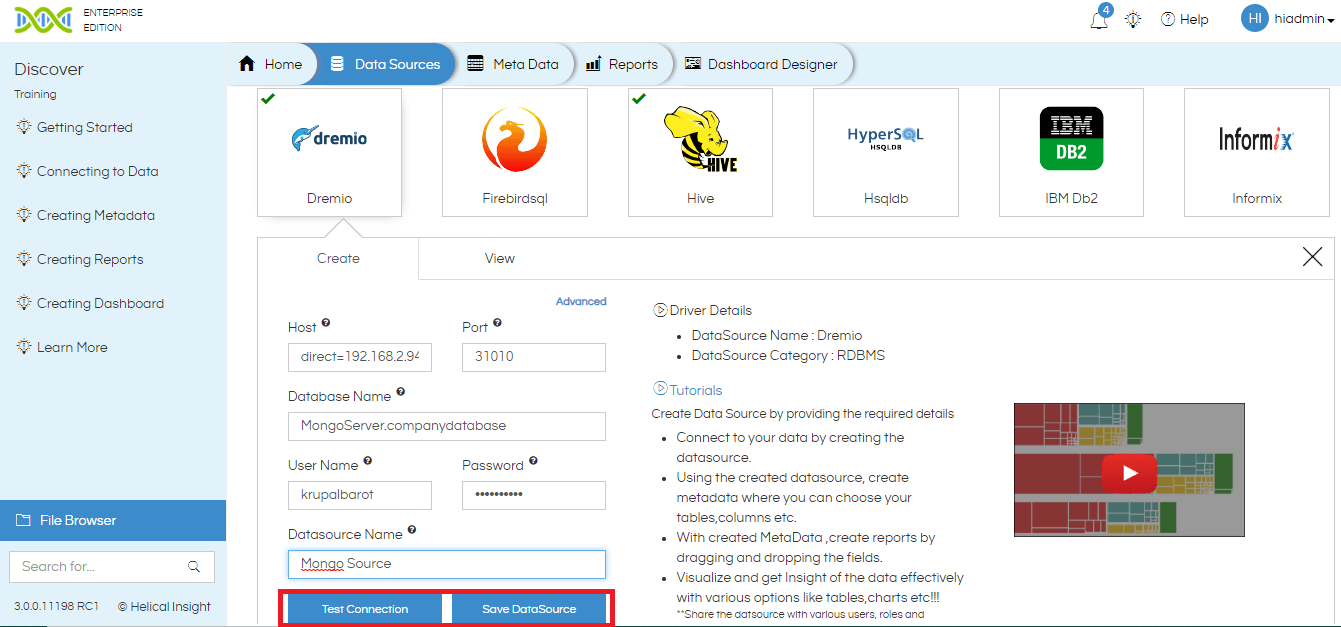
Task: Click the Helical Insight copyright text
Action: point(164,606)
